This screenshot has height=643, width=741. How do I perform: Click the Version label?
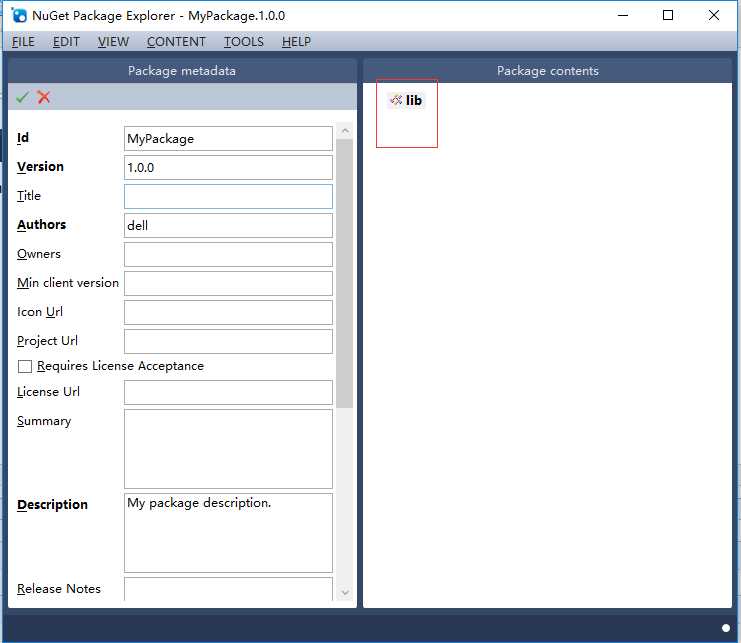click(40, 167)
